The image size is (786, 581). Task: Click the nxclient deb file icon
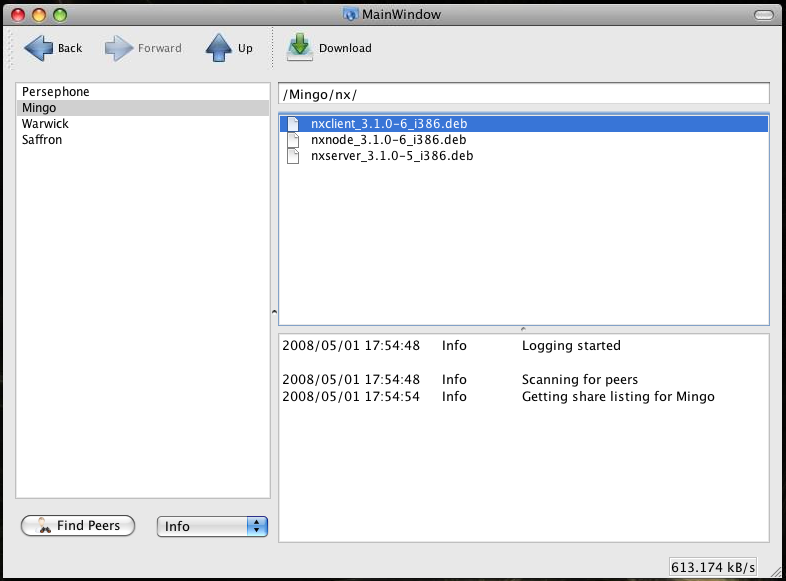(293, 124)
